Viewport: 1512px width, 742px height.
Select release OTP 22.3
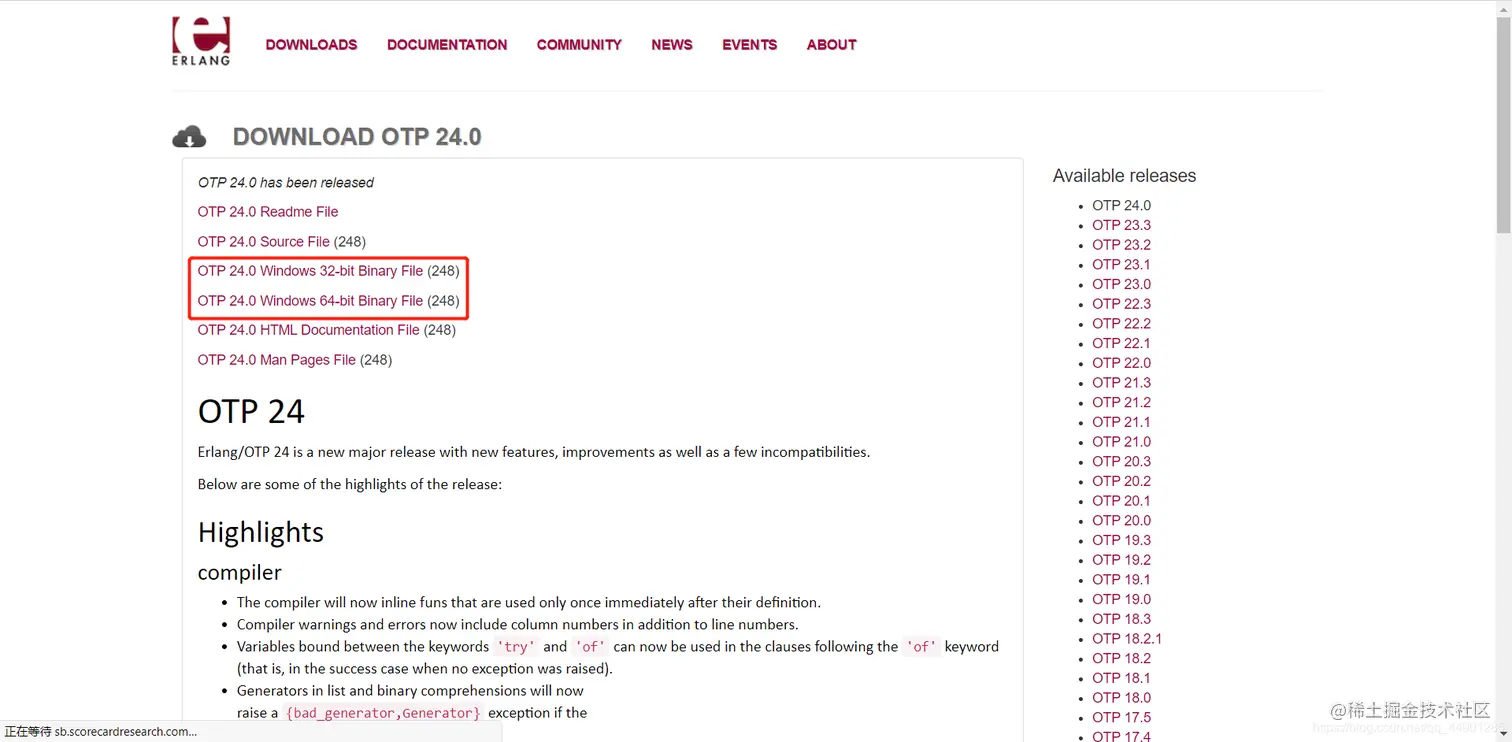(x=1121, y=304)
